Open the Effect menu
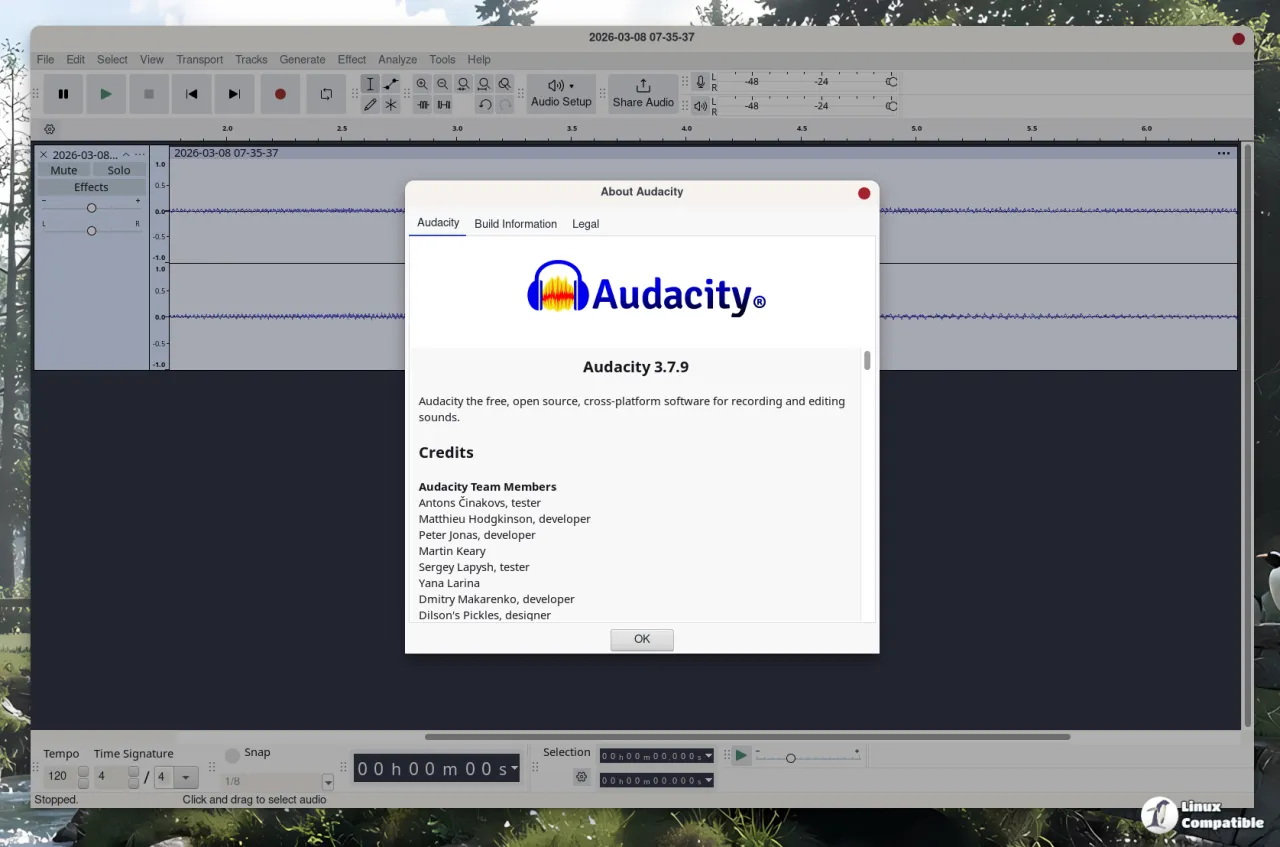1280x847 pixels. click(352, 60)
